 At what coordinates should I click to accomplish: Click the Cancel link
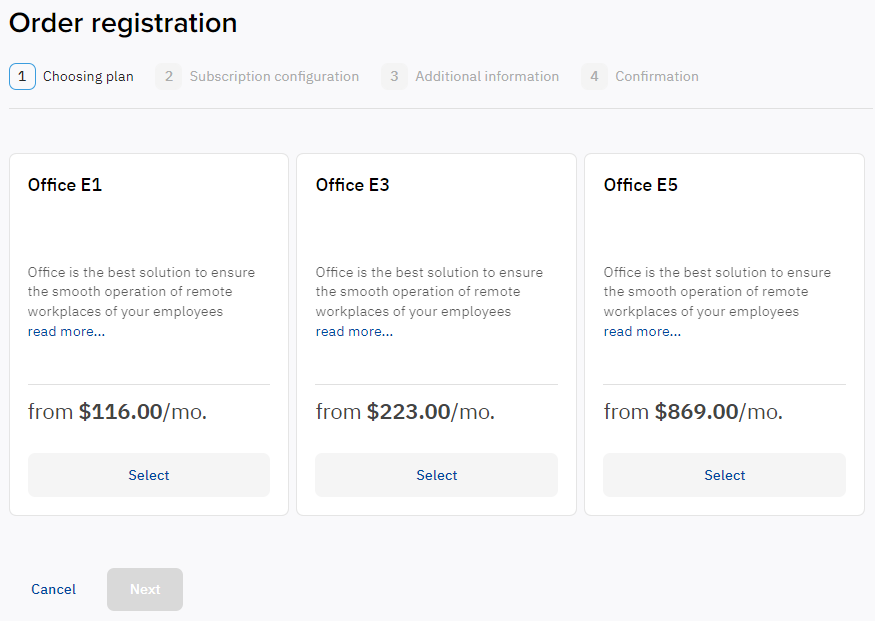click(53, 589)
